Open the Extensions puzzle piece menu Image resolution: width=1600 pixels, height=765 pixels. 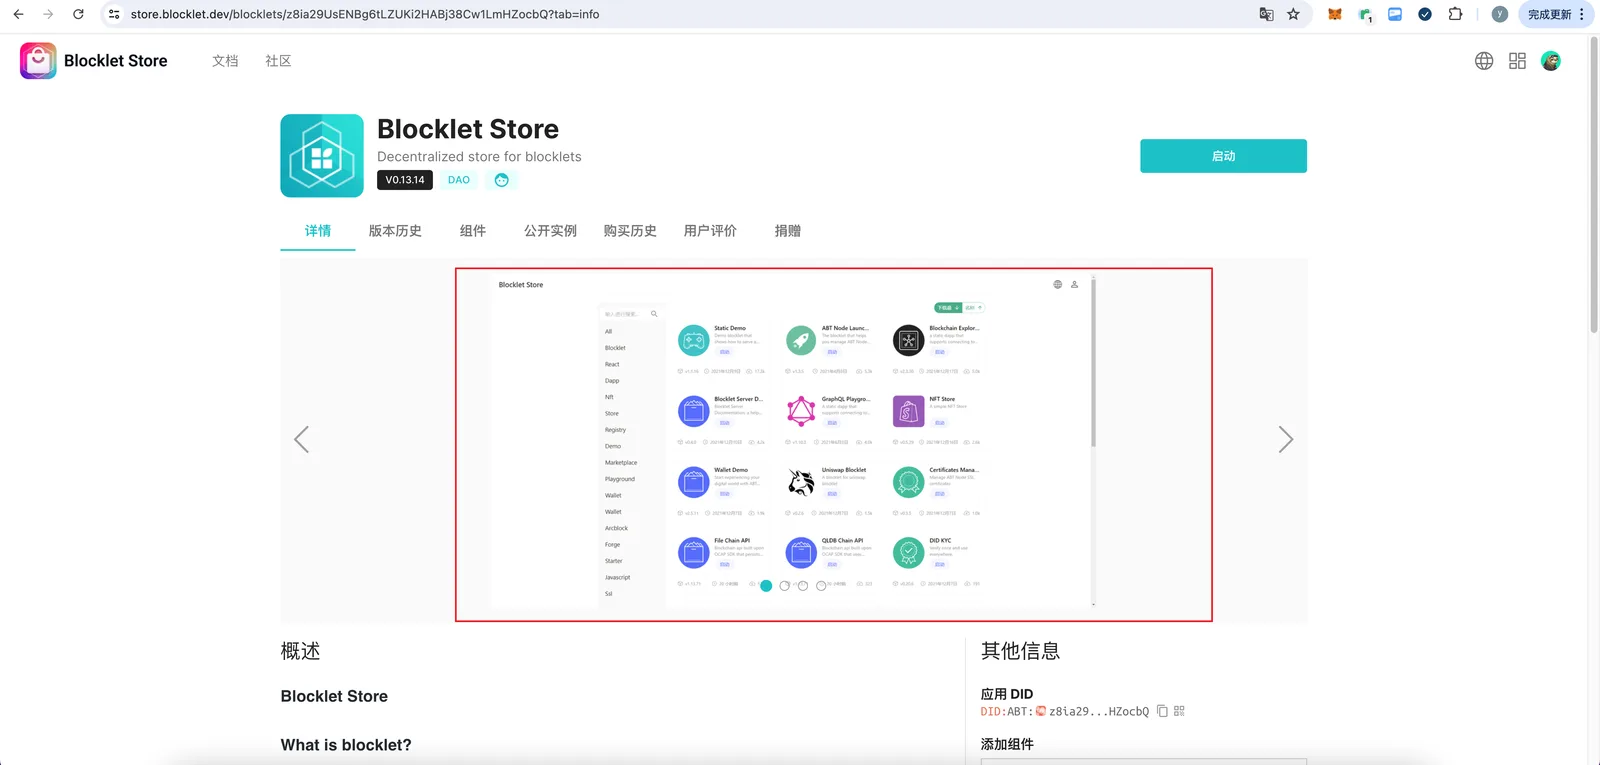(x=1455, y=14)
